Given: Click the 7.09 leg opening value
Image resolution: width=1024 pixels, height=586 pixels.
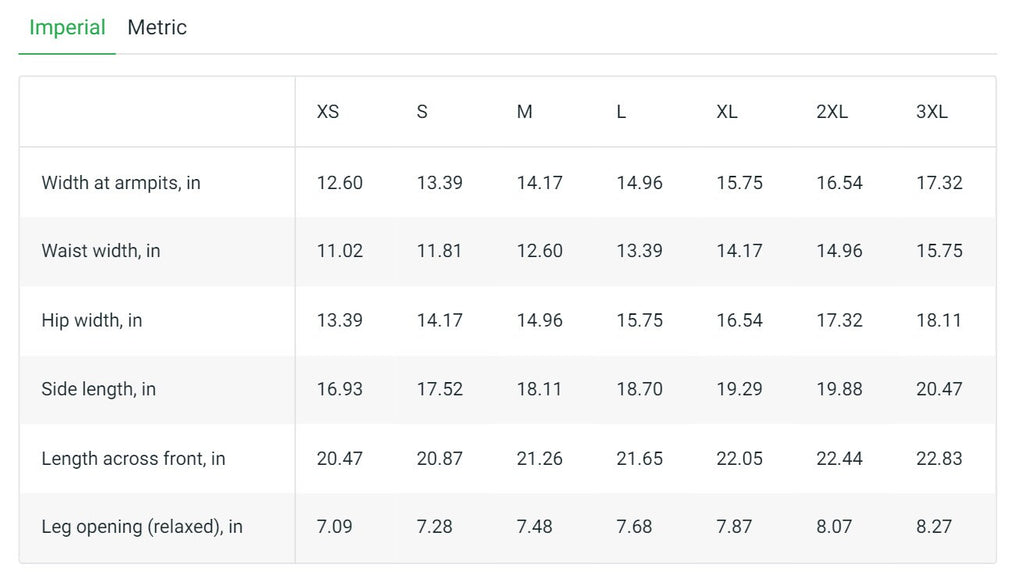Looking at the screenshot, I should click(x=335, y=527).
